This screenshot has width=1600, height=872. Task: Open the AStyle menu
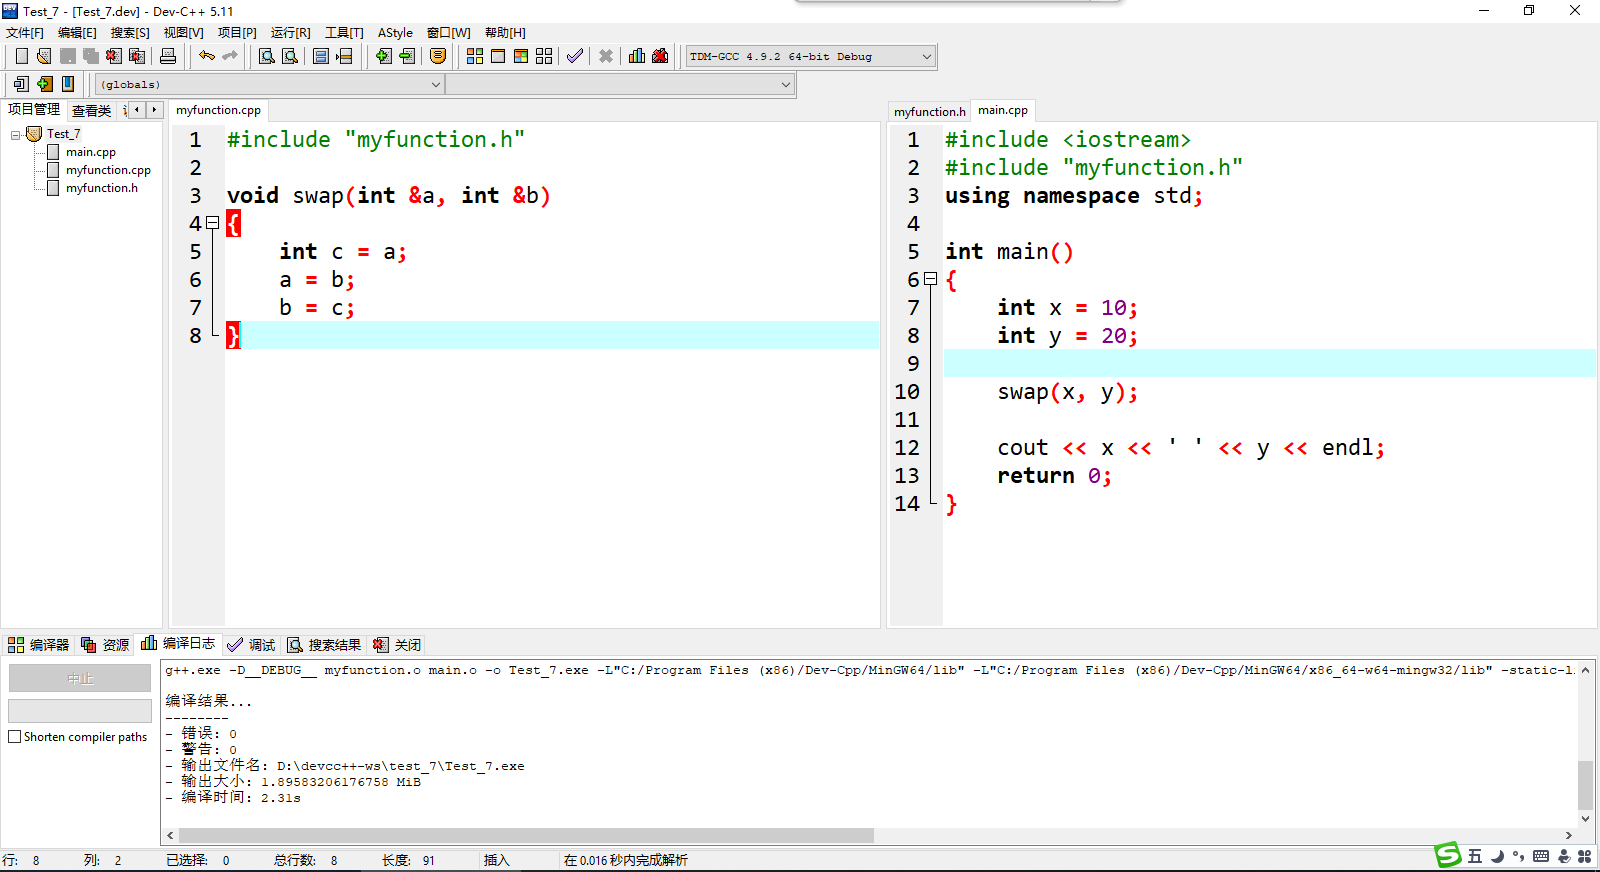tap(395, 33)
